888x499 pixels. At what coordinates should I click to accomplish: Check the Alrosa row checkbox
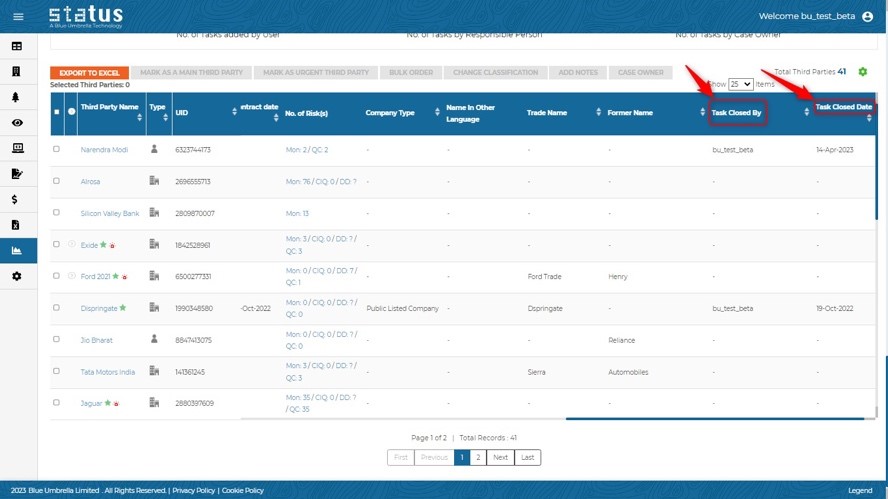(56, 181)
